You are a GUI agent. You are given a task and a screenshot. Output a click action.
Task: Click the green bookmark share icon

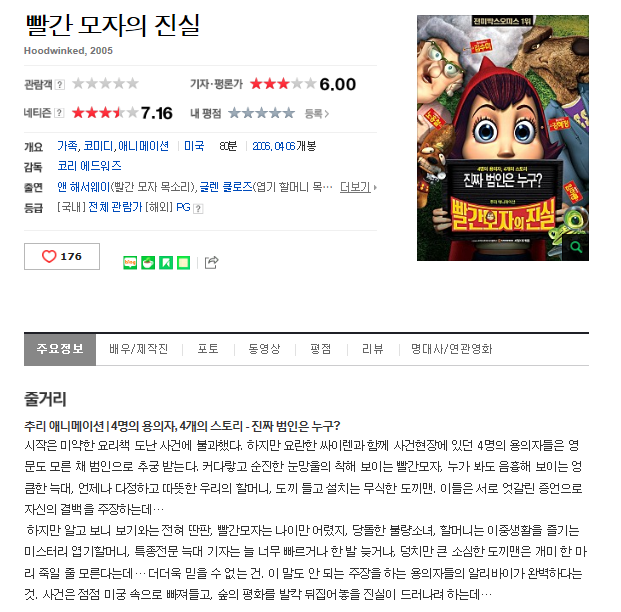[166, 263]
